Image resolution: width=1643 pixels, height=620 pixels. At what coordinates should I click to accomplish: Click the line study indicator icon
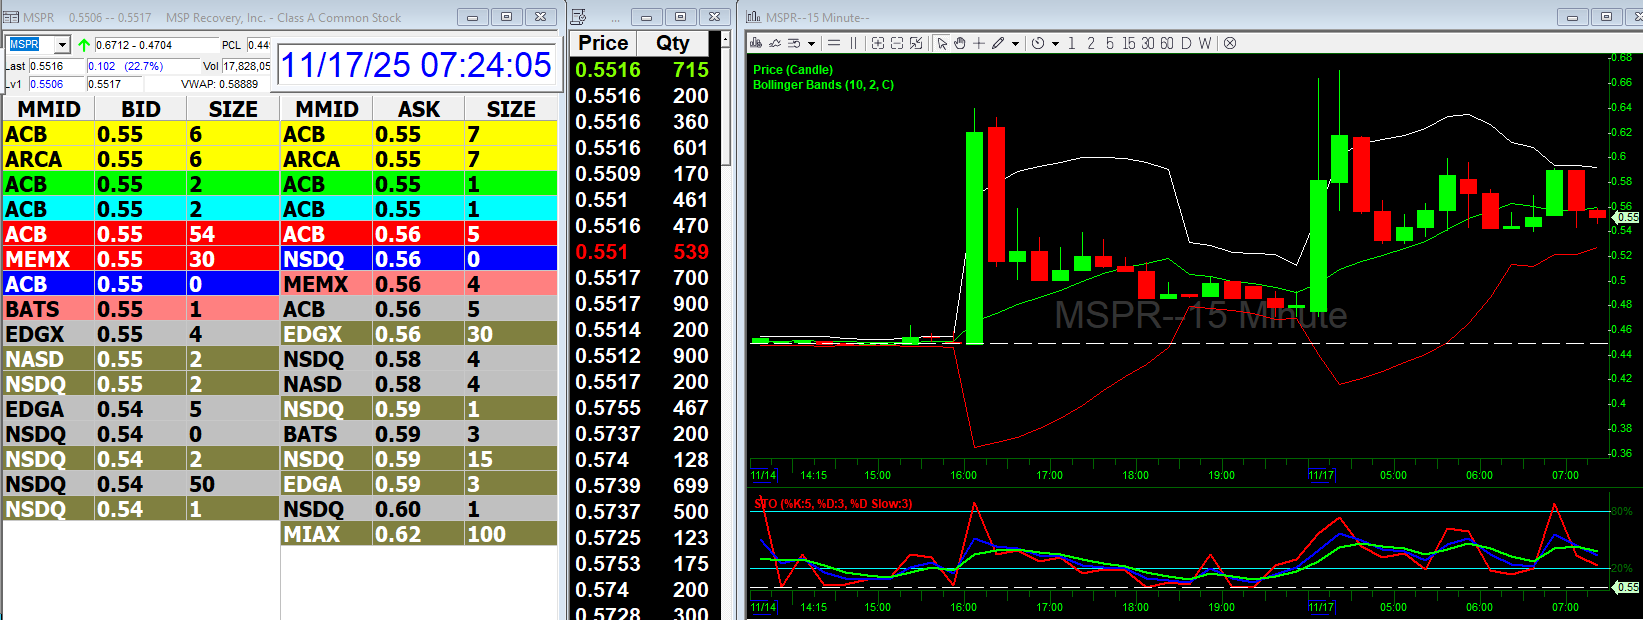(x=775, y=43)
